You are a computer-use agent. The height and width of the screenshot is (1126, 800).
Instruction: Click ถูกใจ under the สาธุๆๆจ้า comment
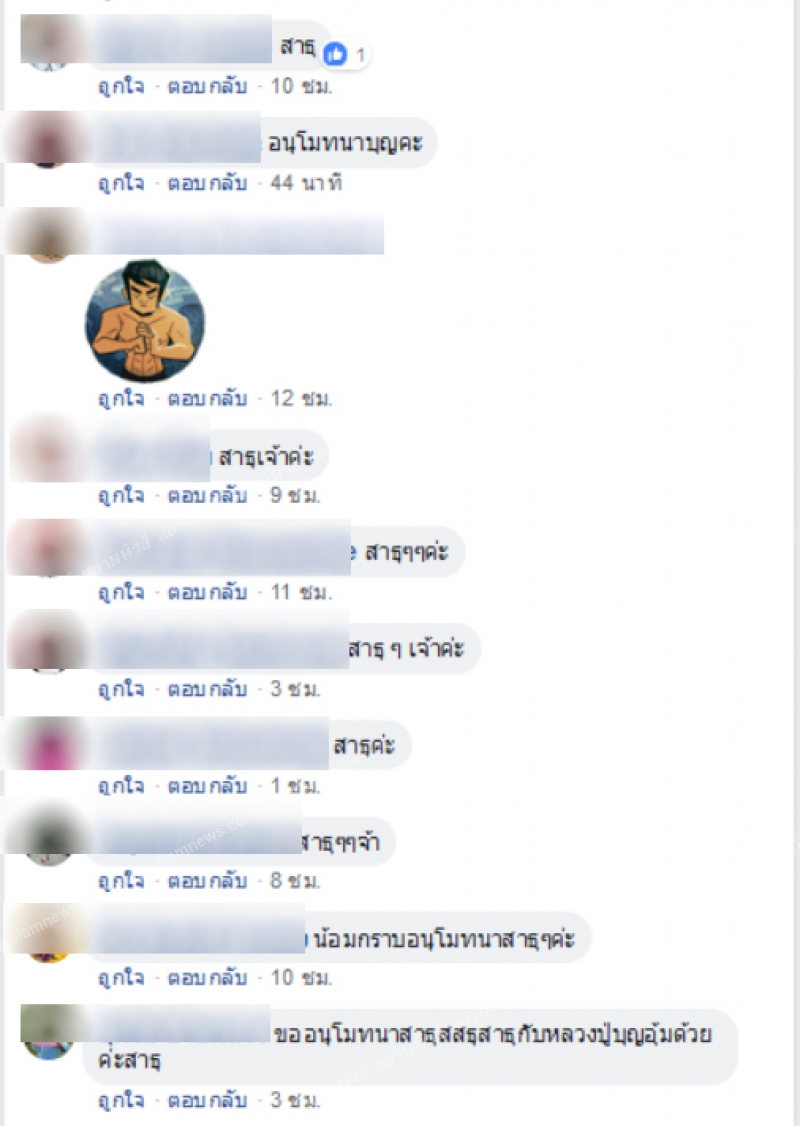[x=121, y=881]
